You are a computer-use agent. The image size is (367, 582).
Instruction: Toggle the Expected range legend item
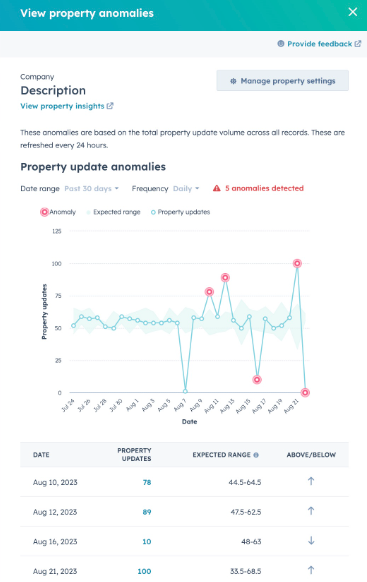113,212
